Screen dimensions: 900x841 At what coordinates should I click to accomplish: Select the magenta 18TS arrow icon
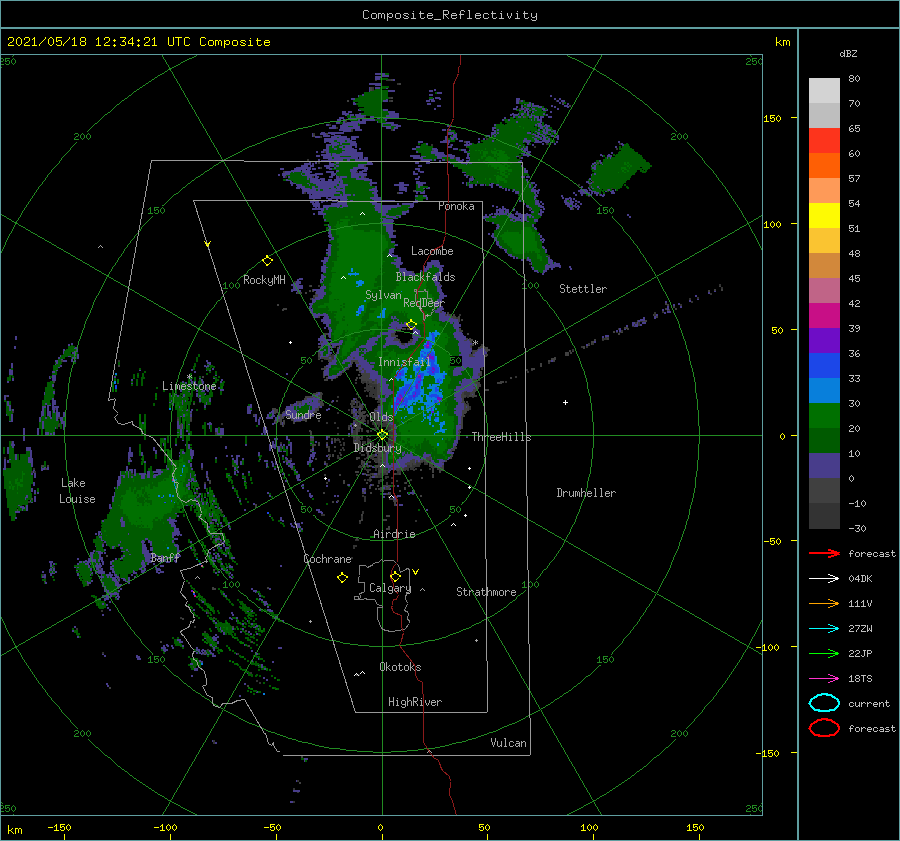(x=824, y=679)
